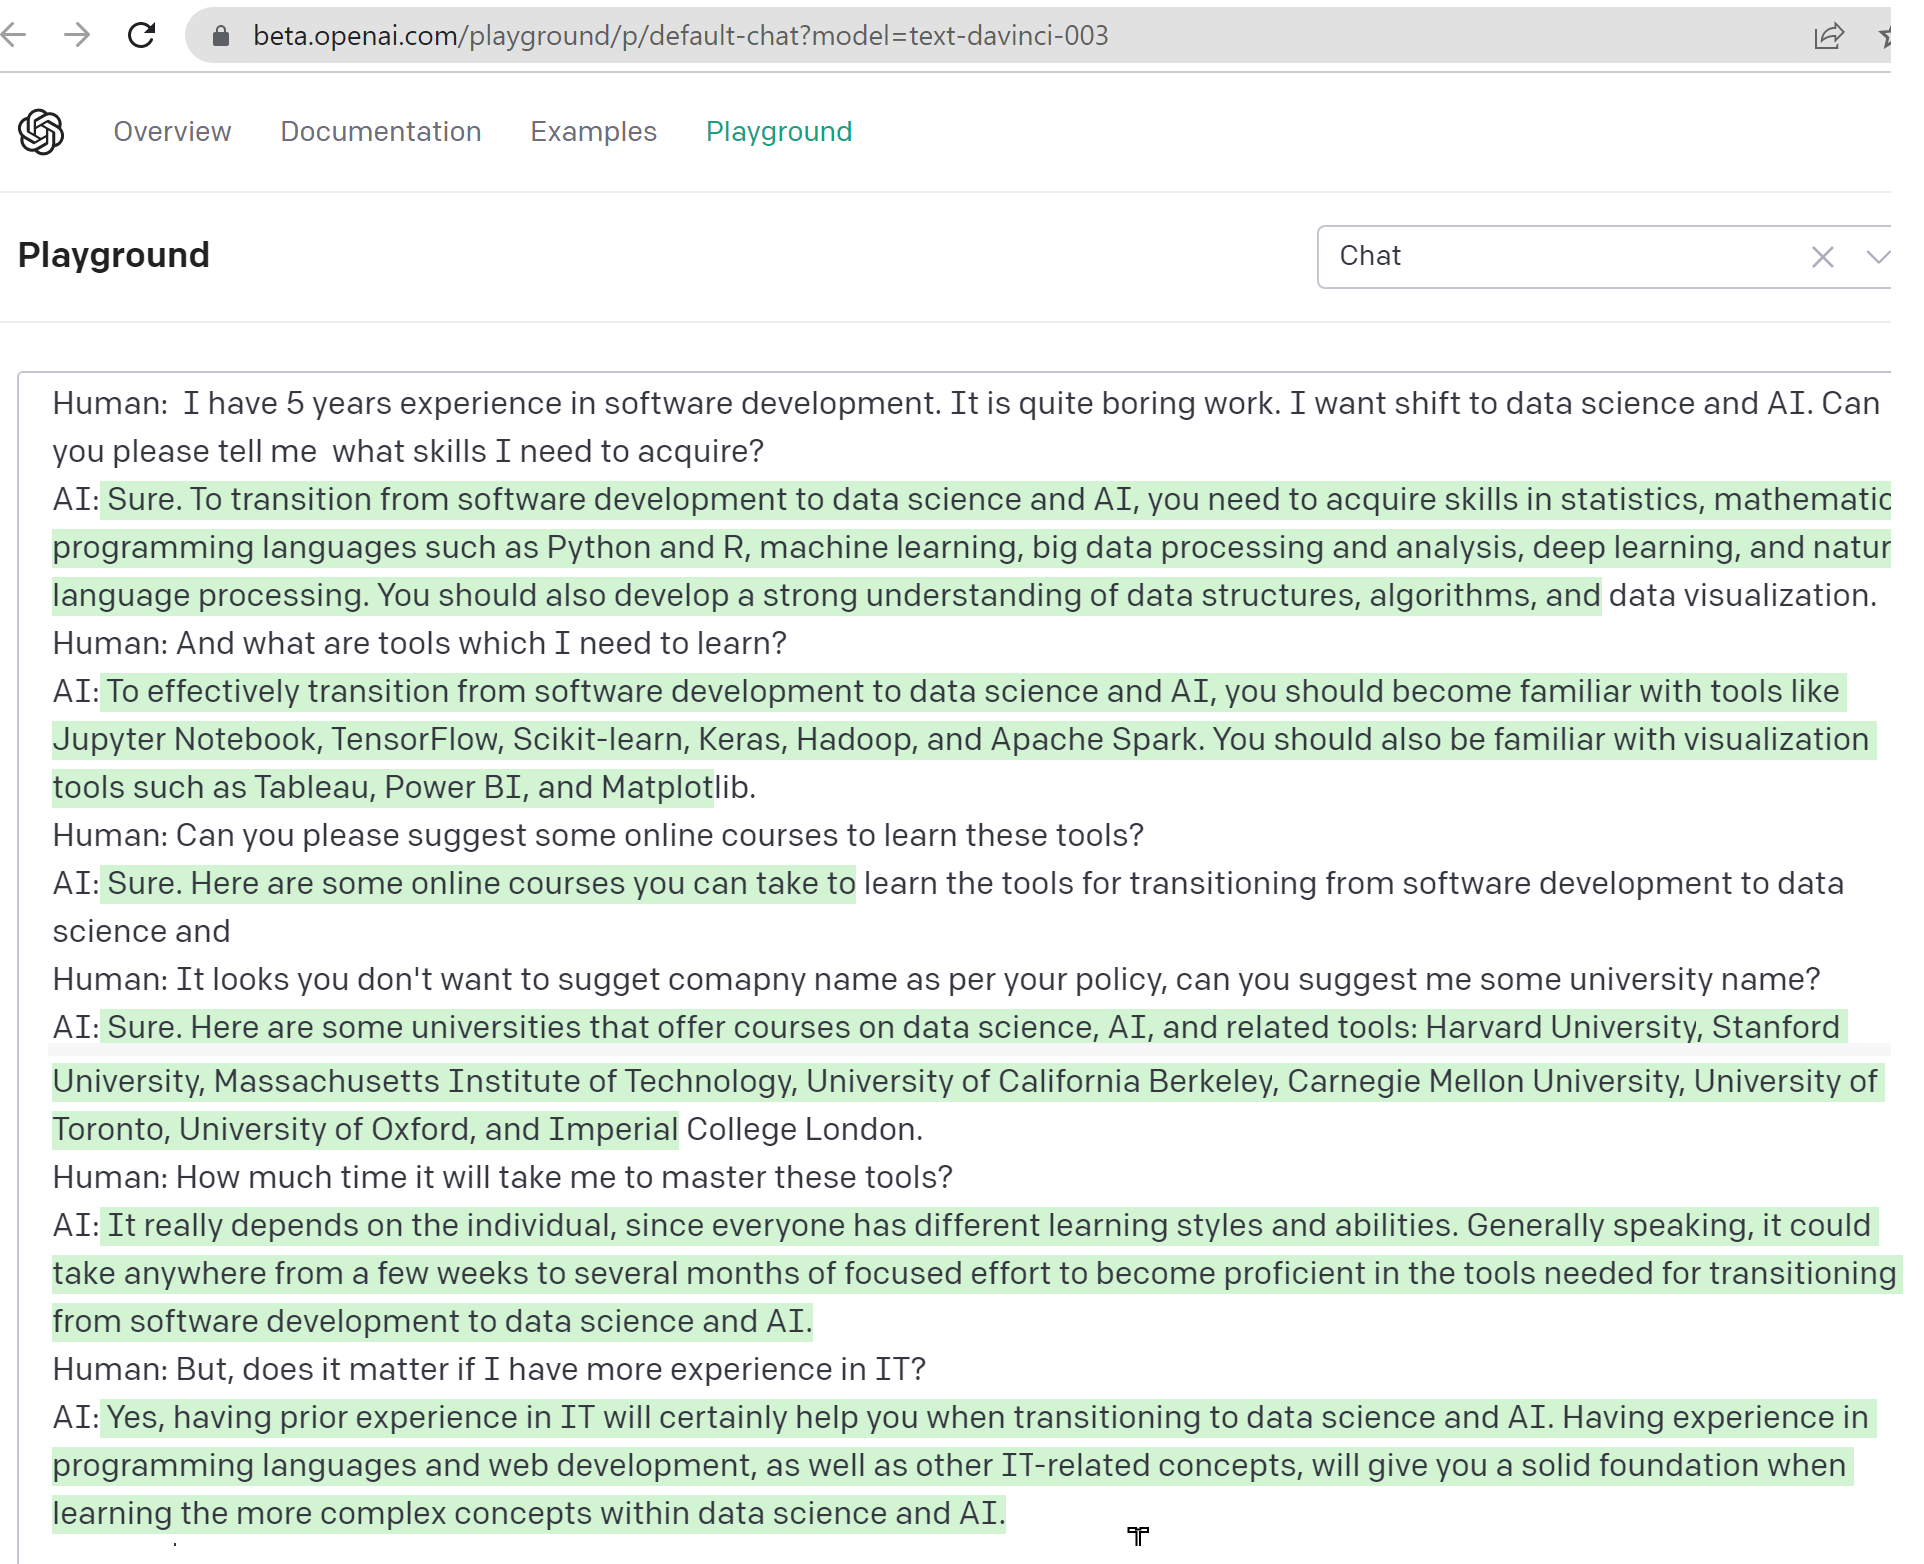The image size is (1924, 1564).
Task: Click the Human question about university name
Action: 936,979
